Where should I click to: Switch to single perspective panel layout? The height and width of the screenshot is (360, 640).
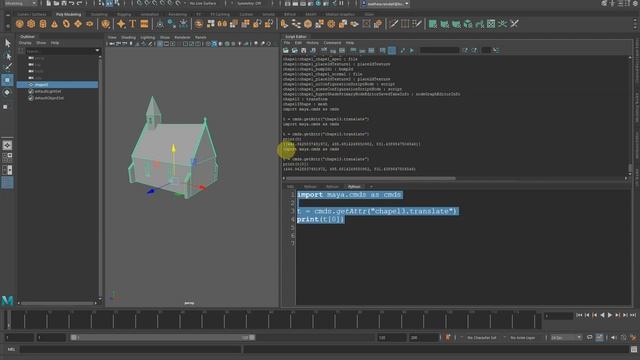7,145
